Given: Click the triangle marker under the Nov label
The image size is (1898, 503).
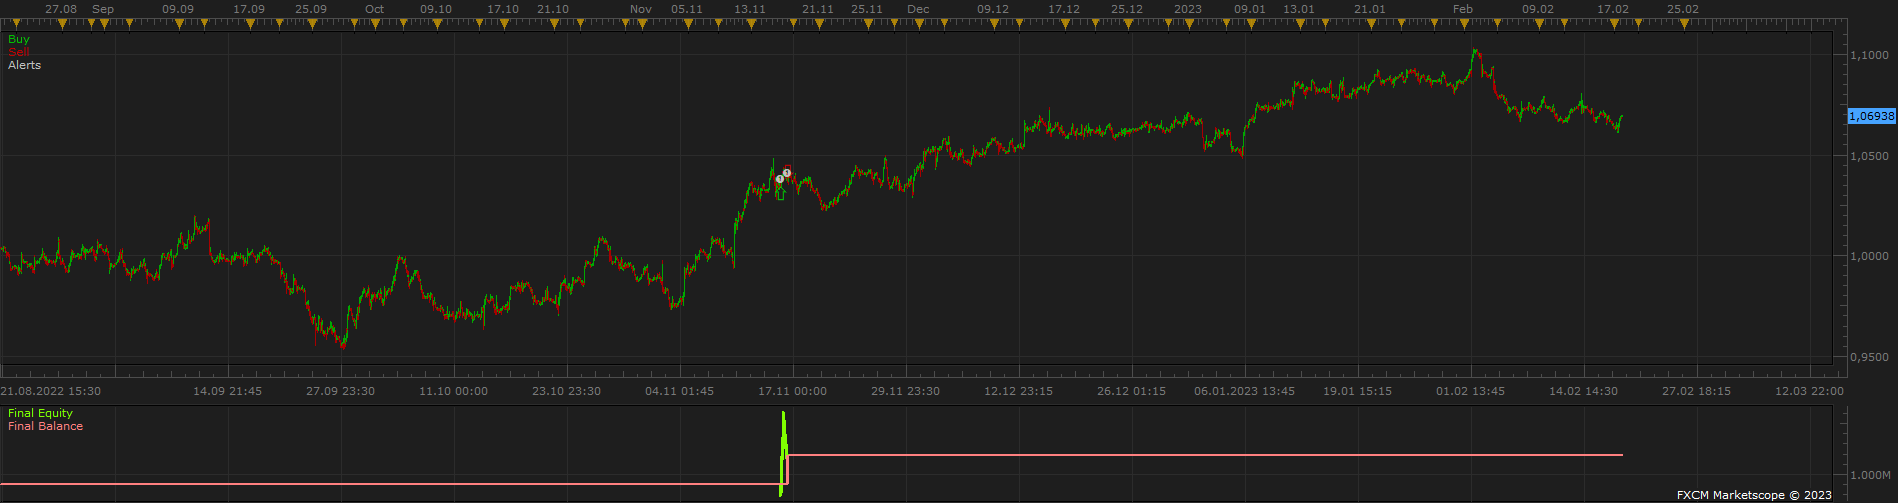Looking at the screenshot, I should coord(641,24).
